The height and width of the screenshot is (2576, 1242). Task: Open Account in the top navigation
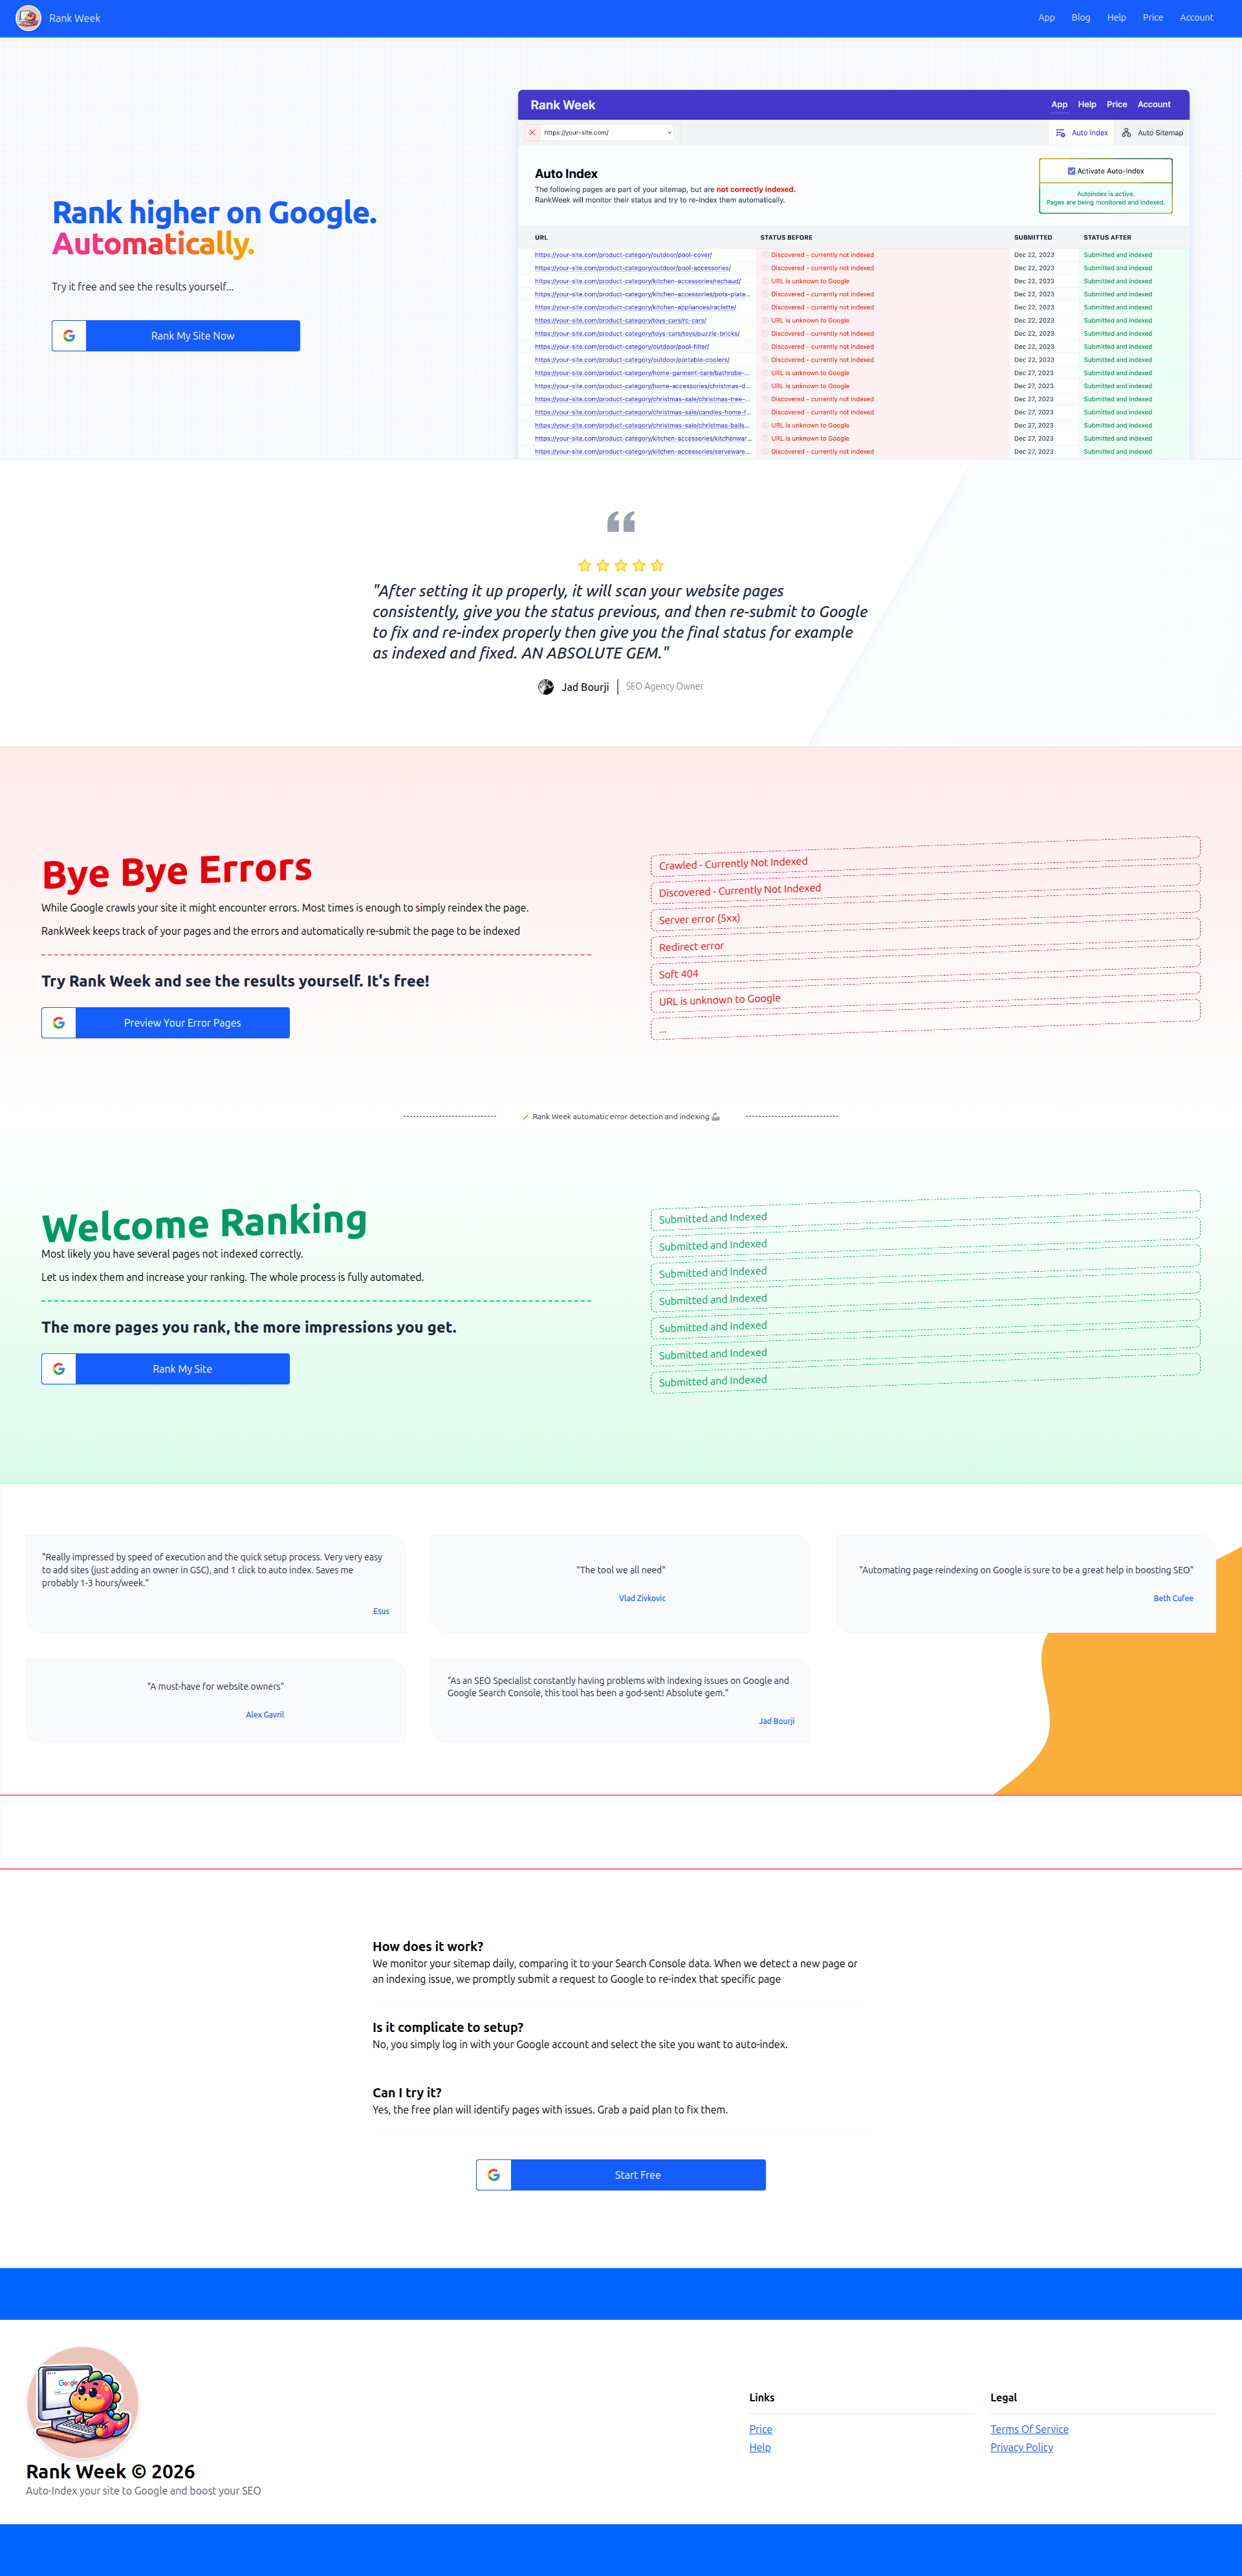coord(1196,18)
